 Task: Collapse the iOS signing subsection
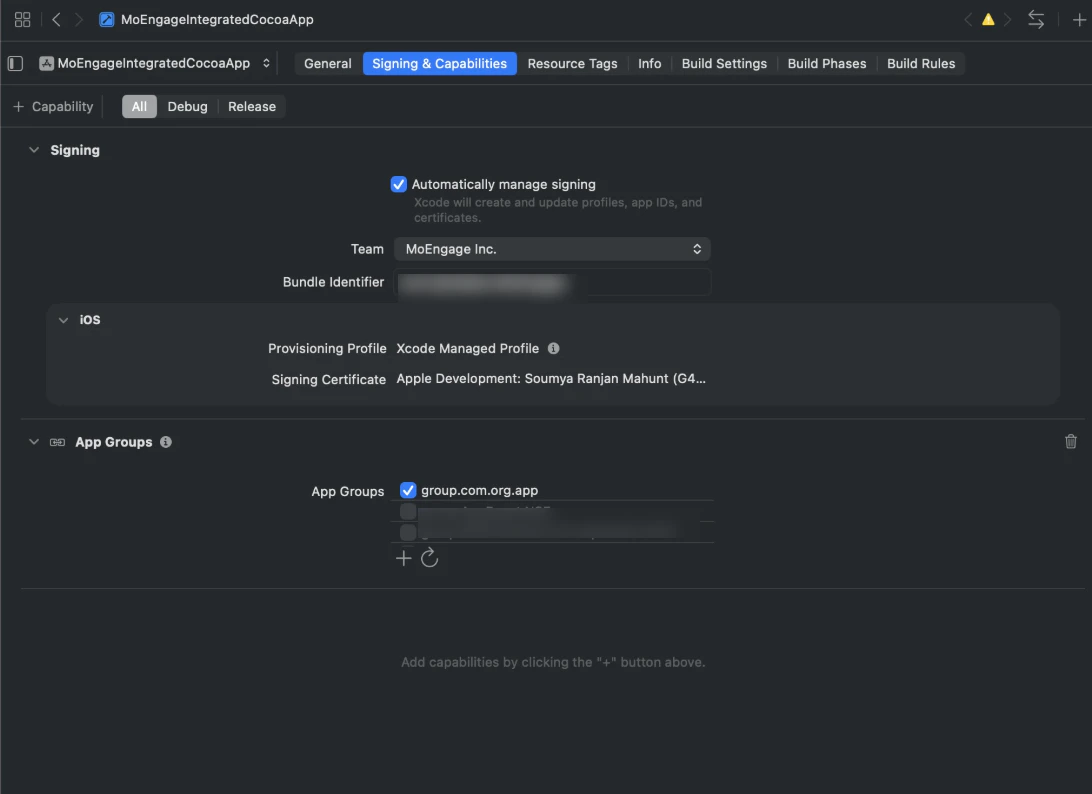coord(63,320)
